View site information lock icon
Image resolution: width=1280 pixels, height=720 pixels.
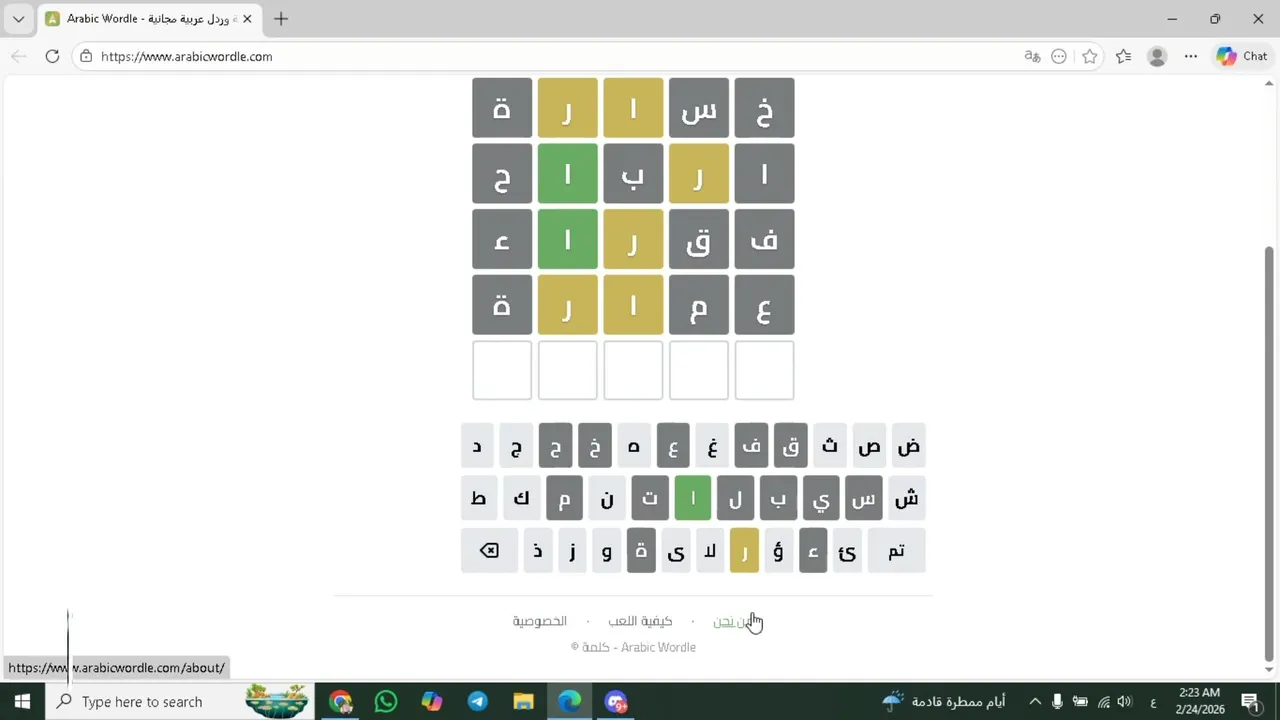click(x=87, y=57)
